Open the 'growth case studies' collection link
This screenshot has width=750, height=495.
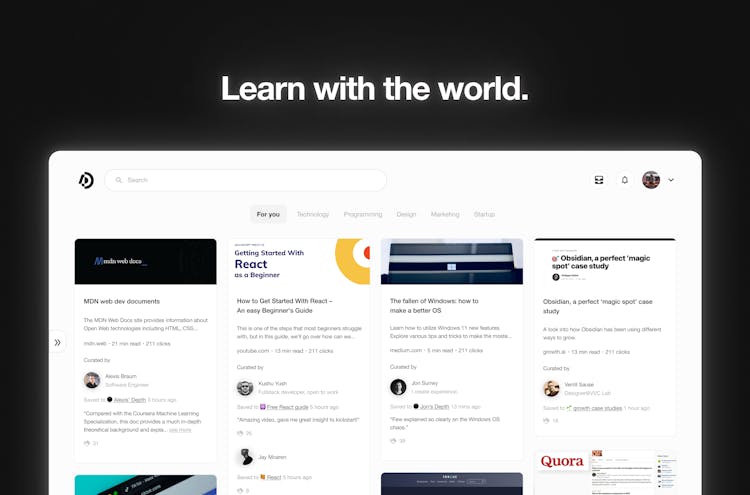597,408
